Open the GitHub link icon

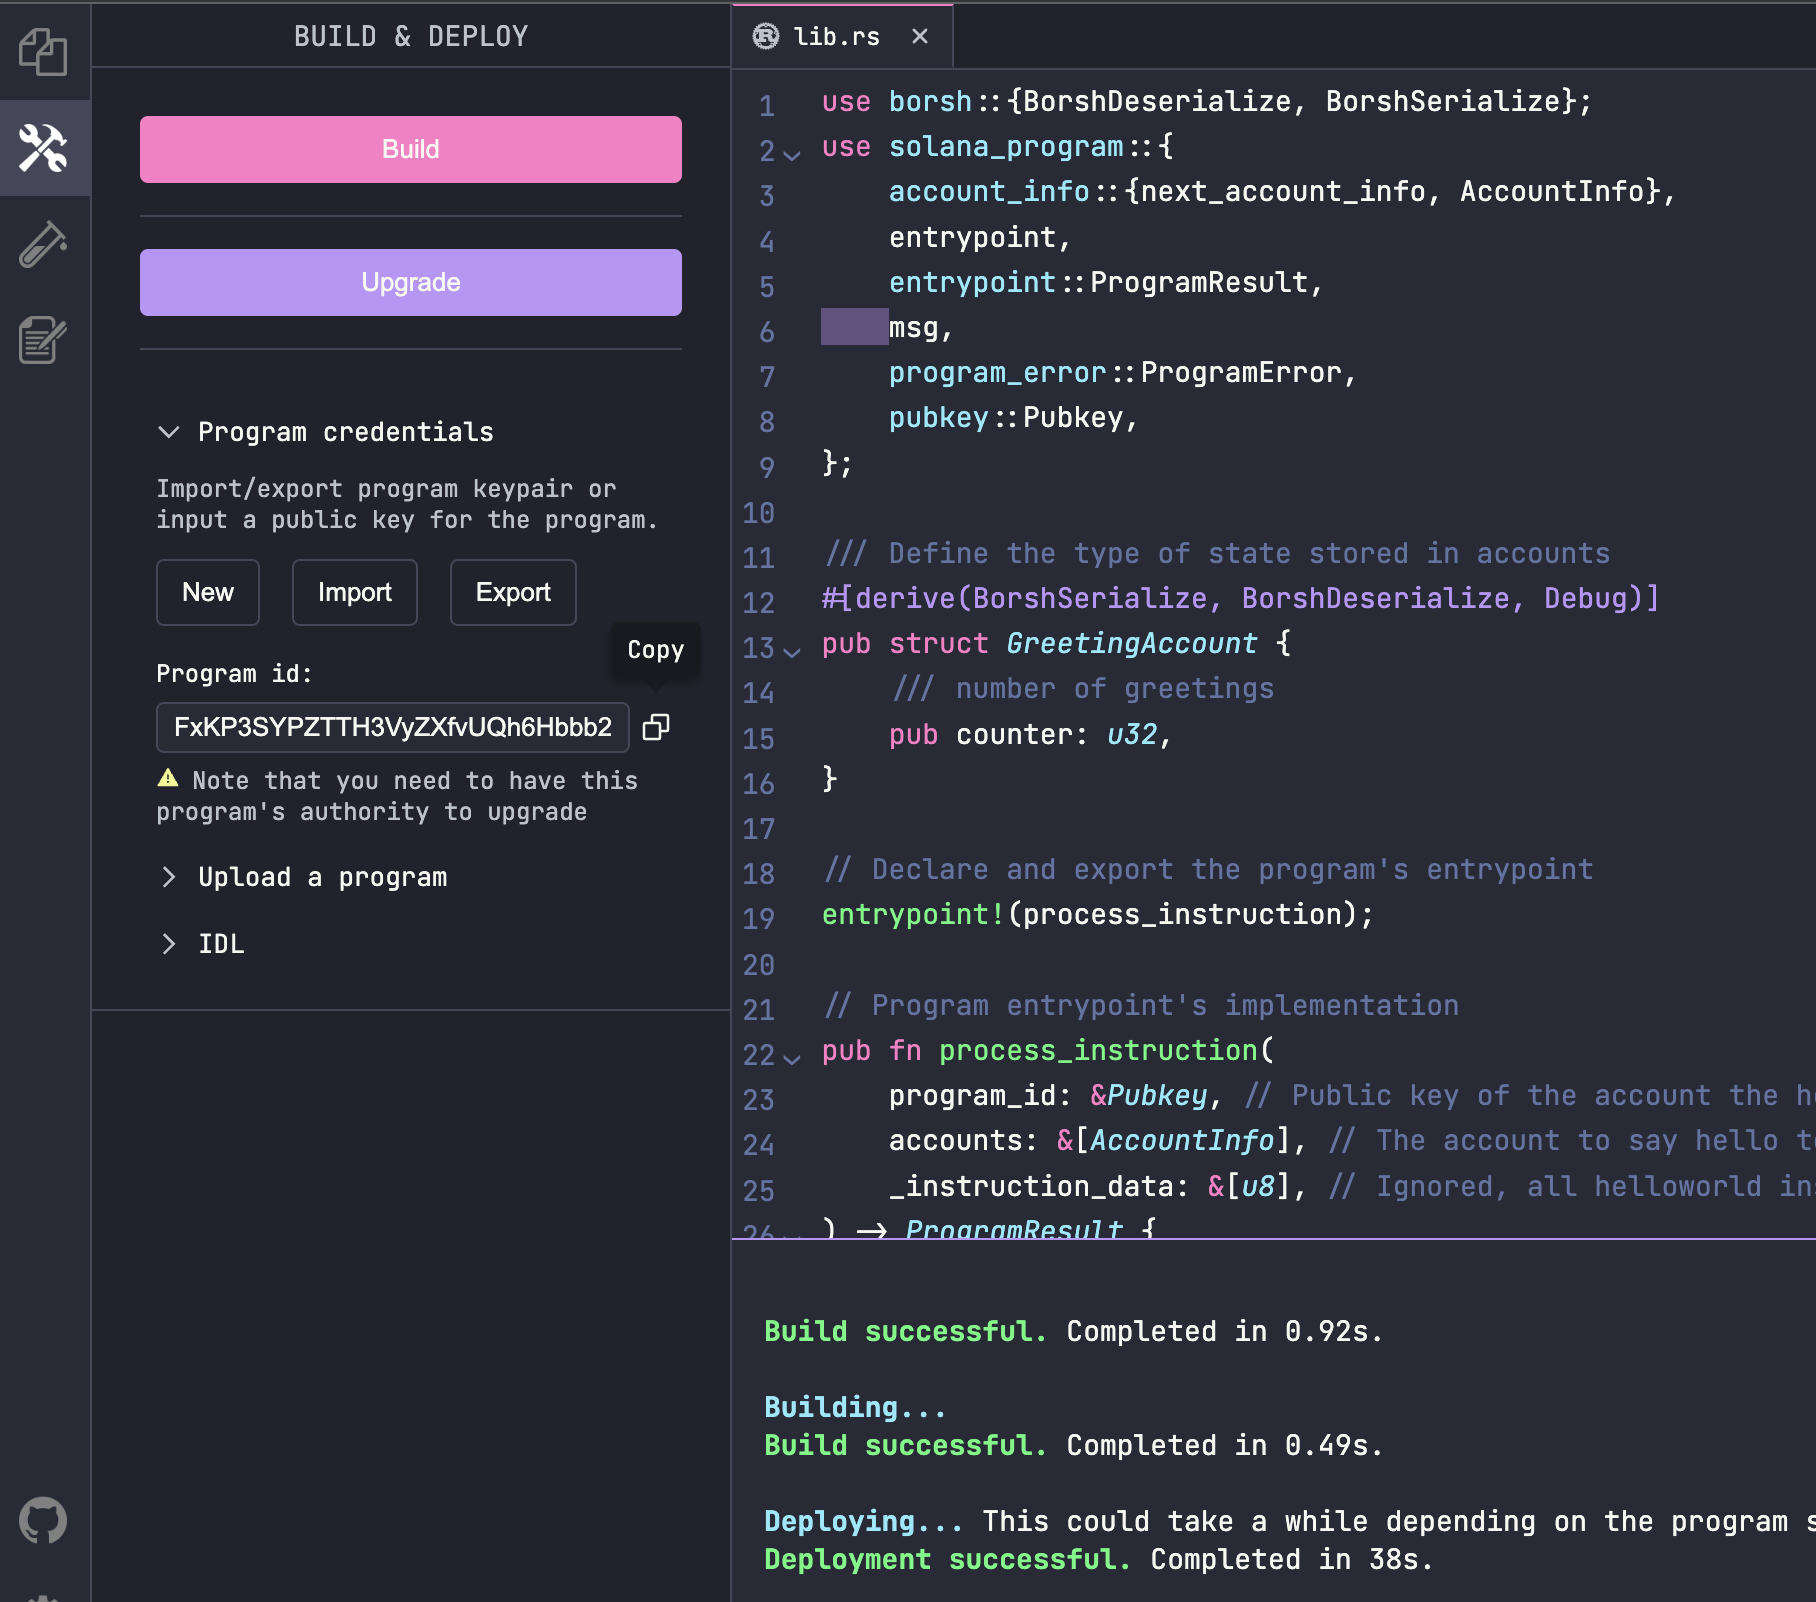43,1521
